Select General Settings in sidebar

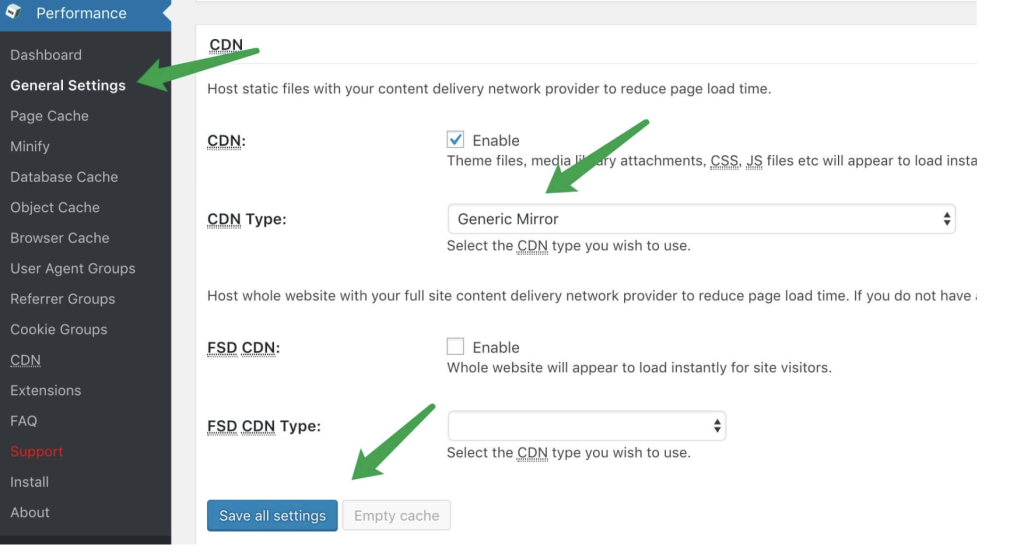click(68, 86)
